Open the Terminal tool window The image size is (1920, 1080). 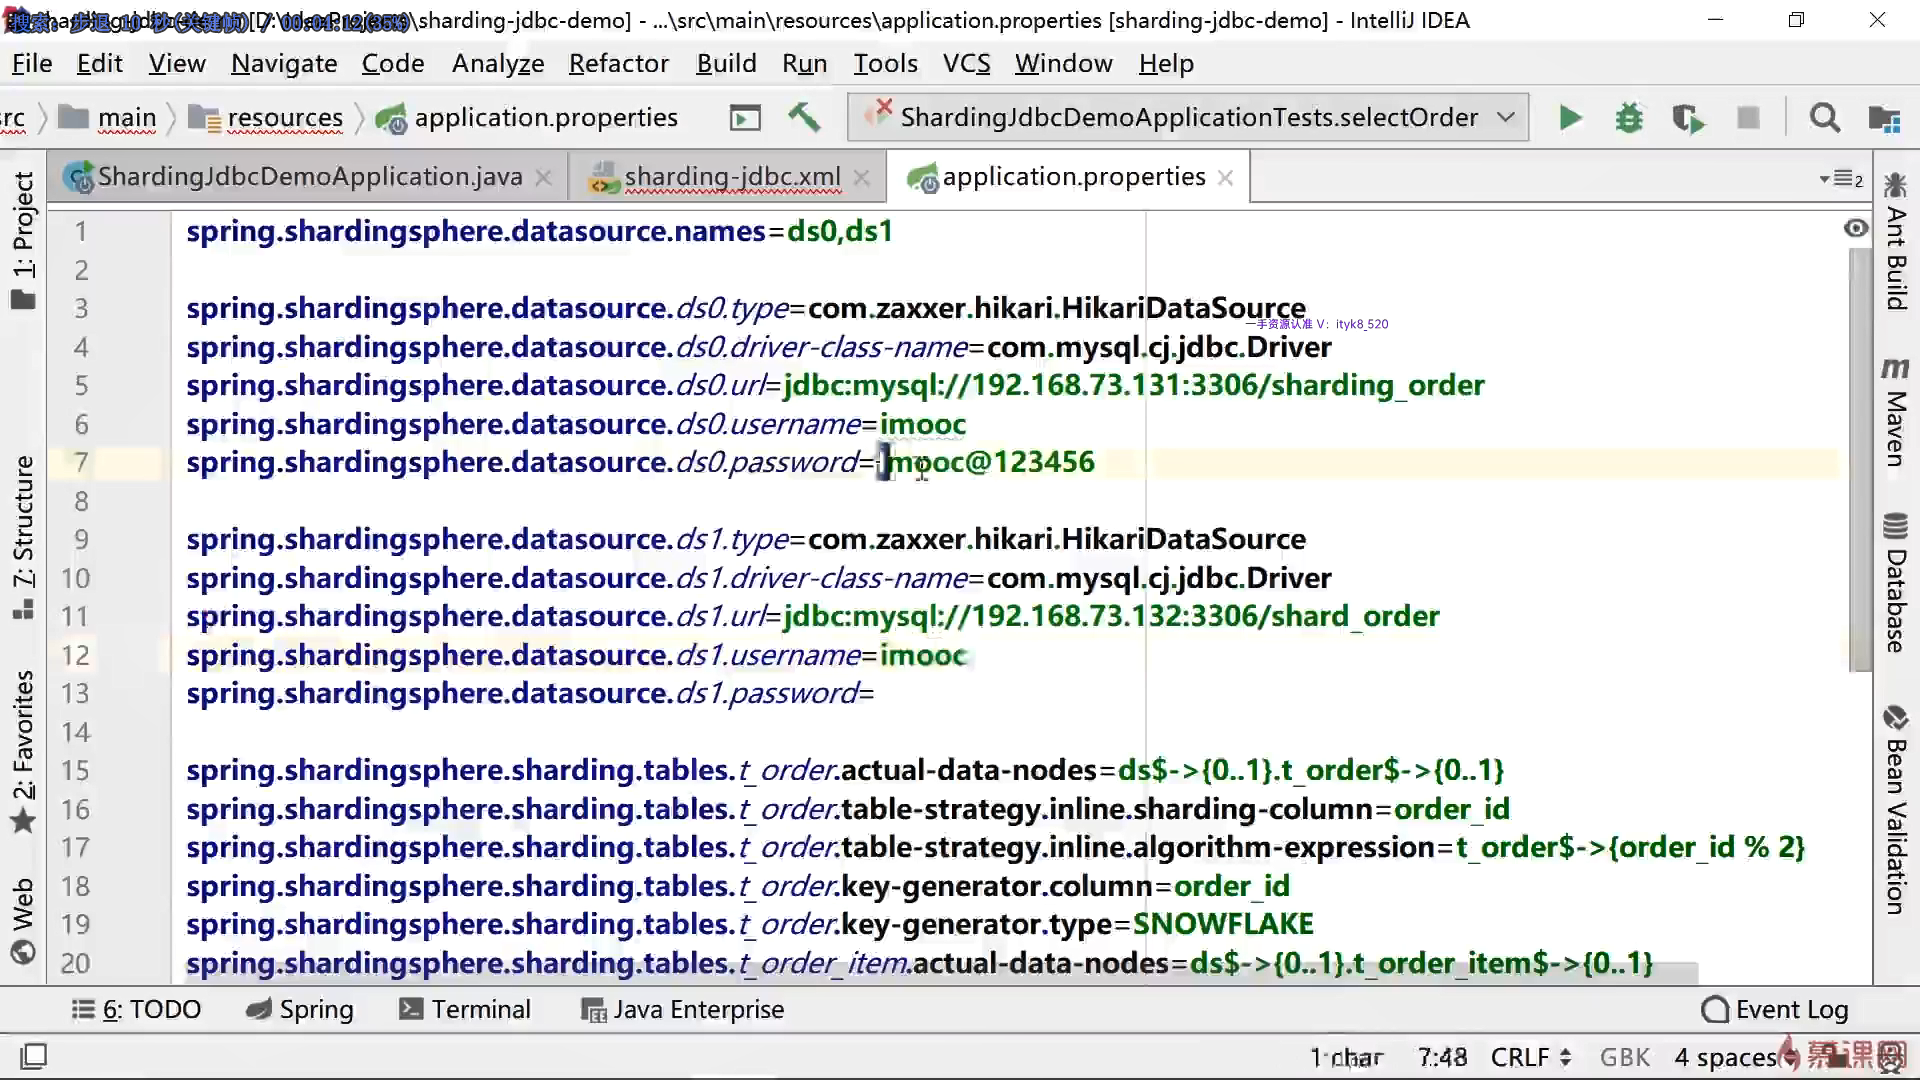465,1009
